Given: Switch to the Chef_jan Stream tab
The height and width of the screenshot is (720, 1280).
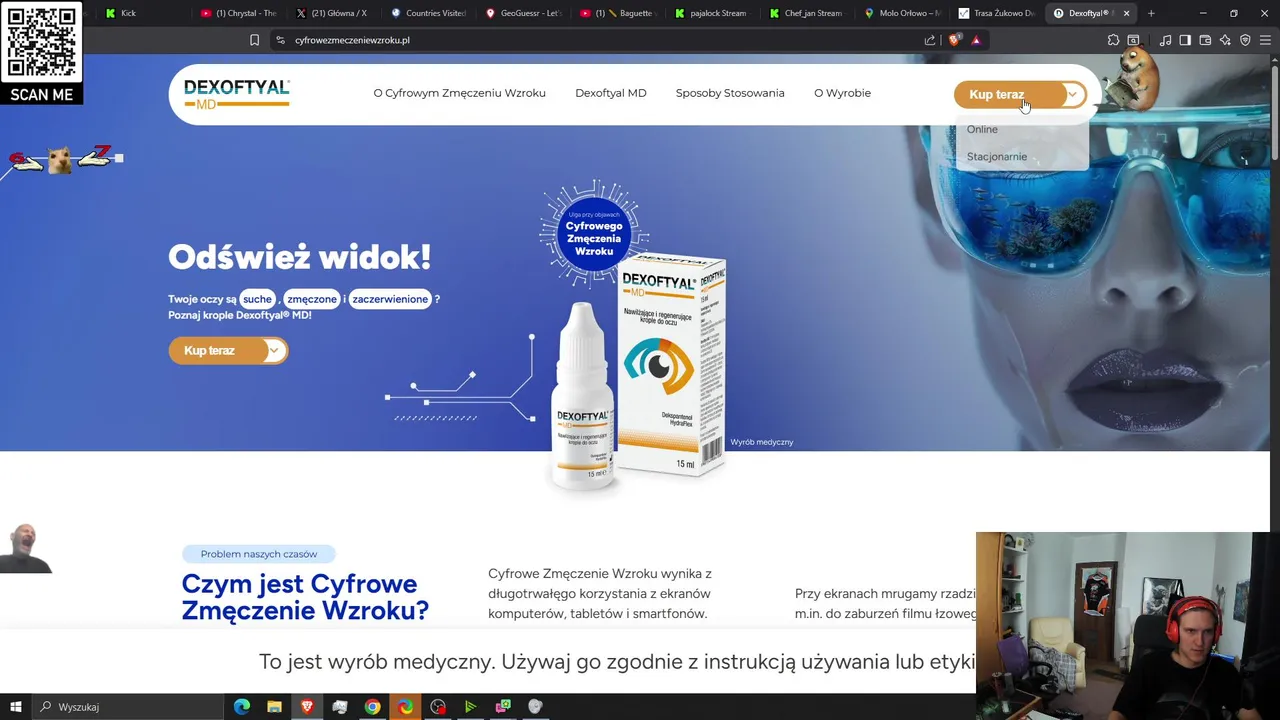Looking at the screenshot, I should tap(809, 13).
